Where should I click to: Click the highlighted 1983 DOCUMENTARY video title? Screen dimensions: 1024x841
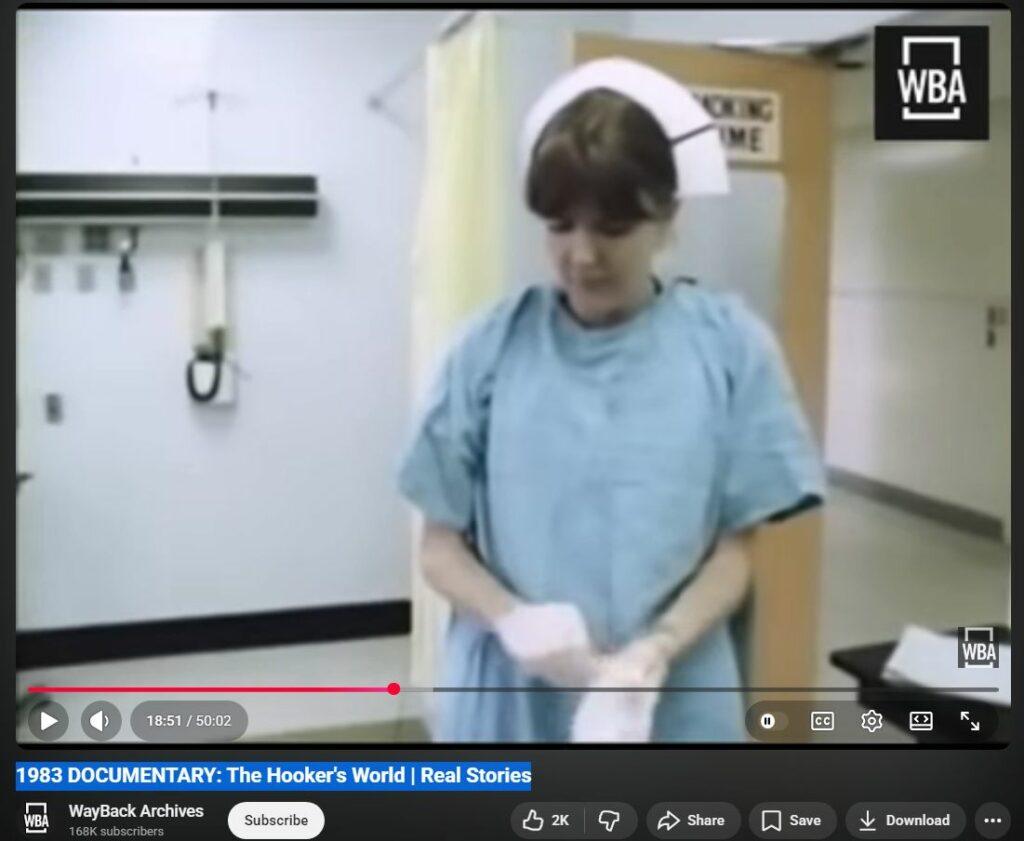(273, 775)
